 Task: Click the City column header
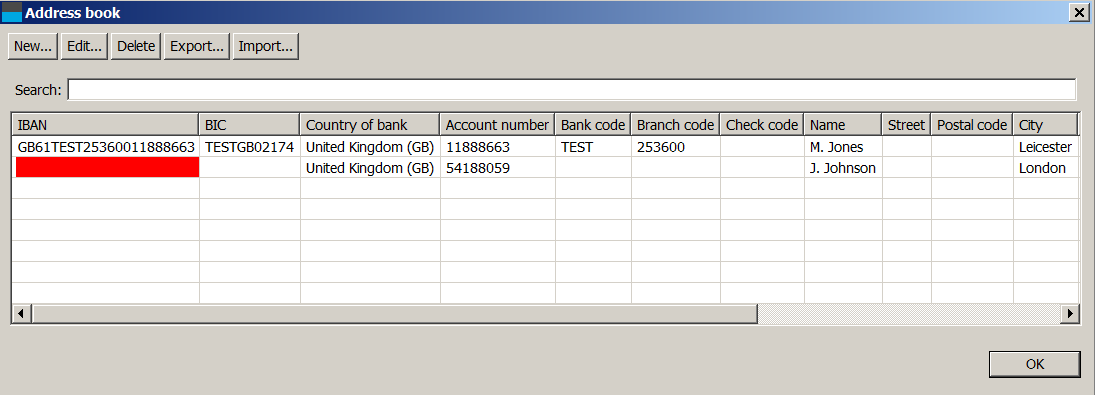pyautogui.click(x=1045, y=125)
